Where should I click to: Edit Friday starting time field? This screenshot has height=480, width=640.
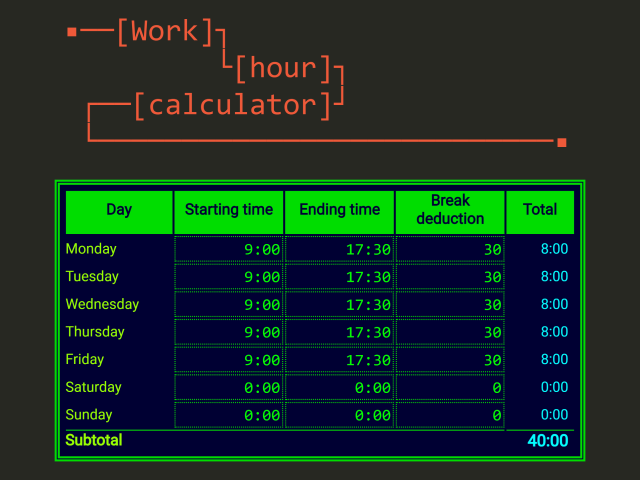coord(229,360)
